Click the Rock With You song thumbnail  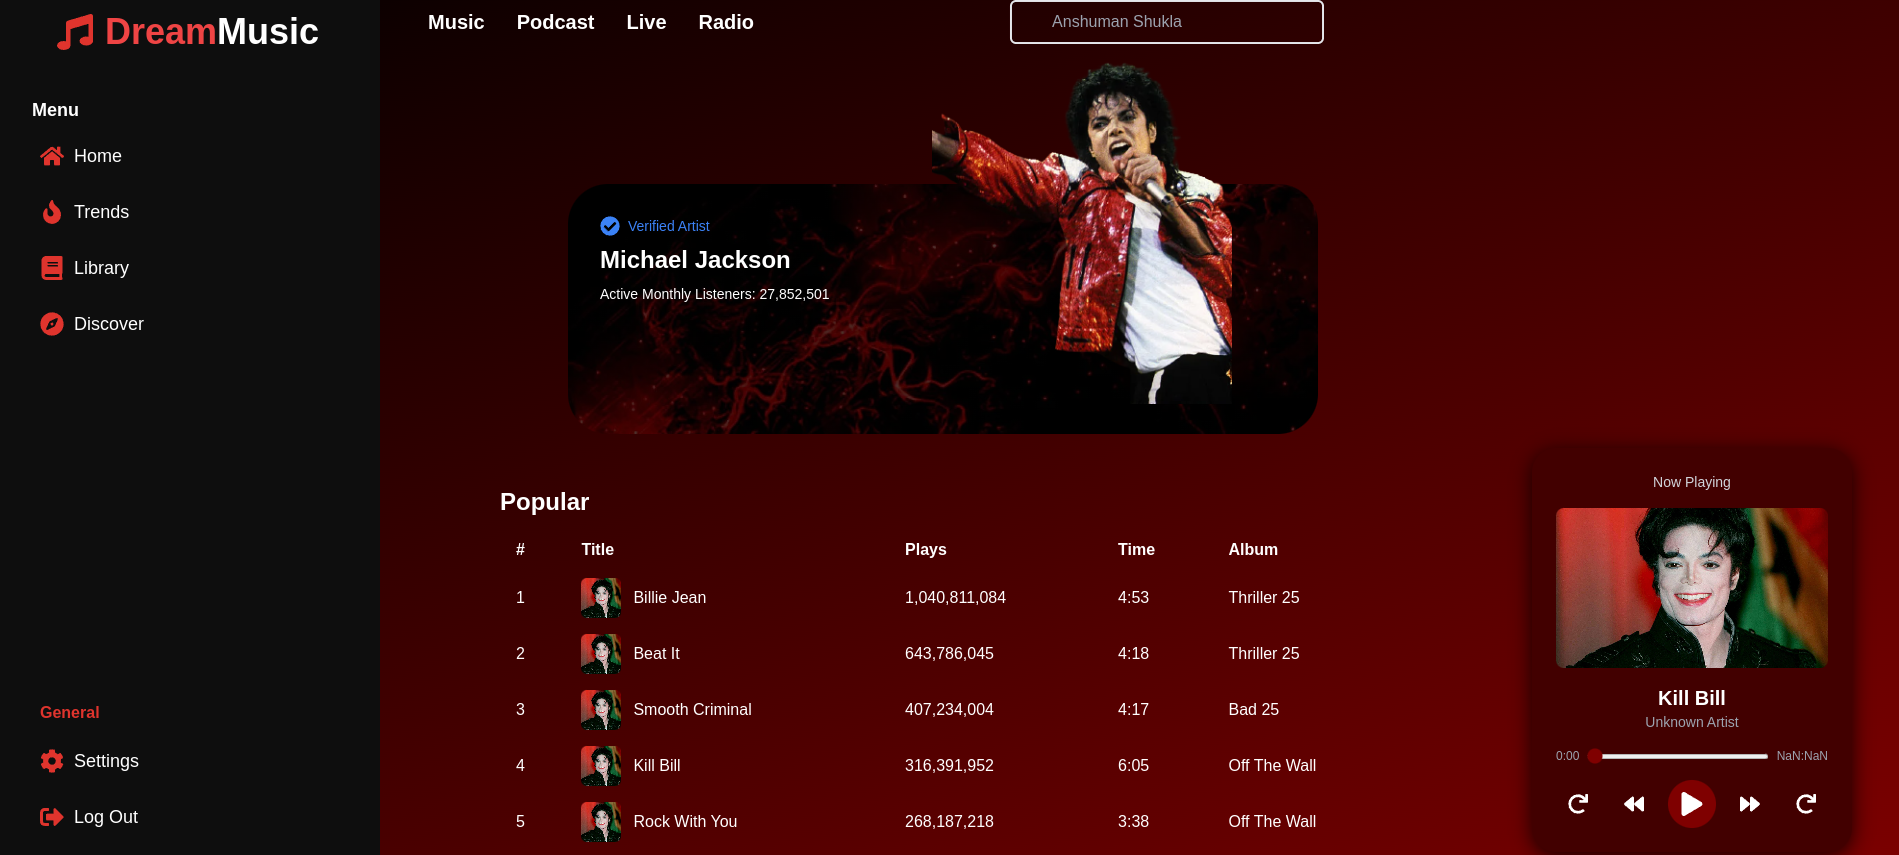[601, 822]
